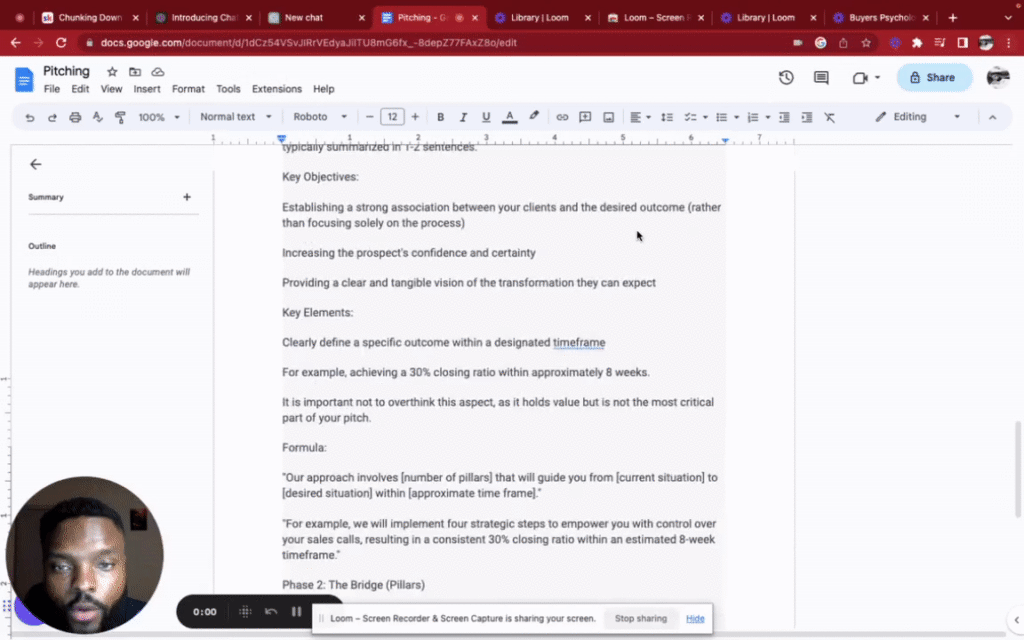Toggle italic formatting
The image size is (1024, 640).
pos(463,118)
